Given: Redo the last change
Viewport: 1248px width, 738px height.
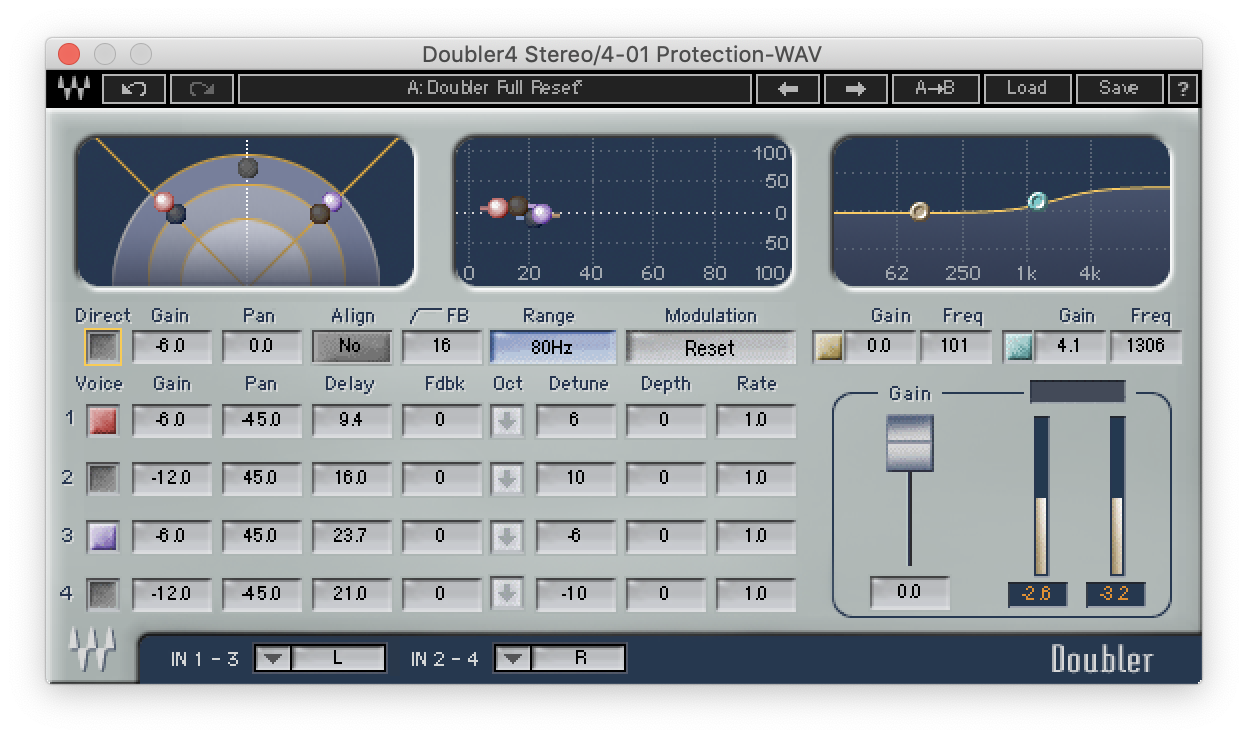Looking at the screenshot, I should click(202, 89).
